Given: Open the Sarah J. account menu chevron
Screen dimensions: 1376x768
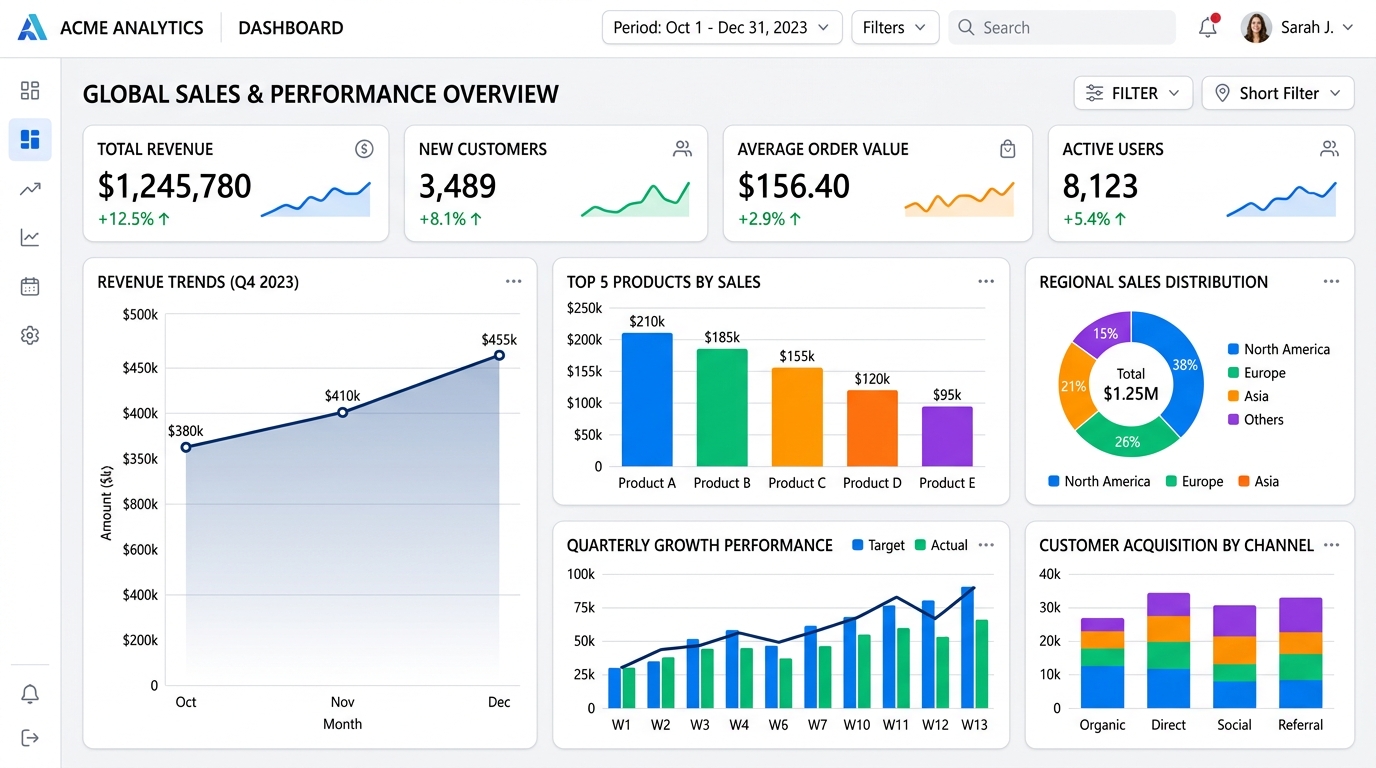Looking at the screenshot, I should [1350, 28].
